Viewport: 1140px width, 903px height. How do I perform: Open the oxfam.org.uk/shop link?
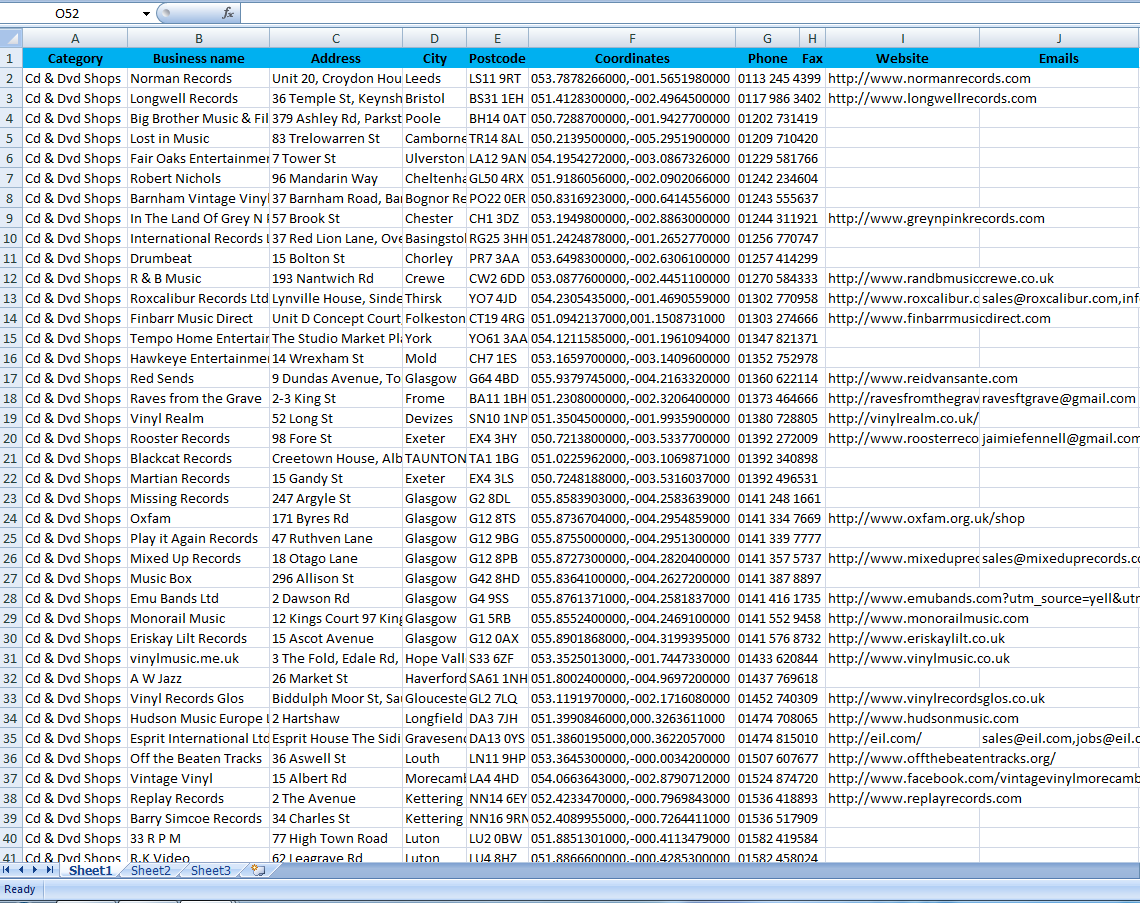926,518
